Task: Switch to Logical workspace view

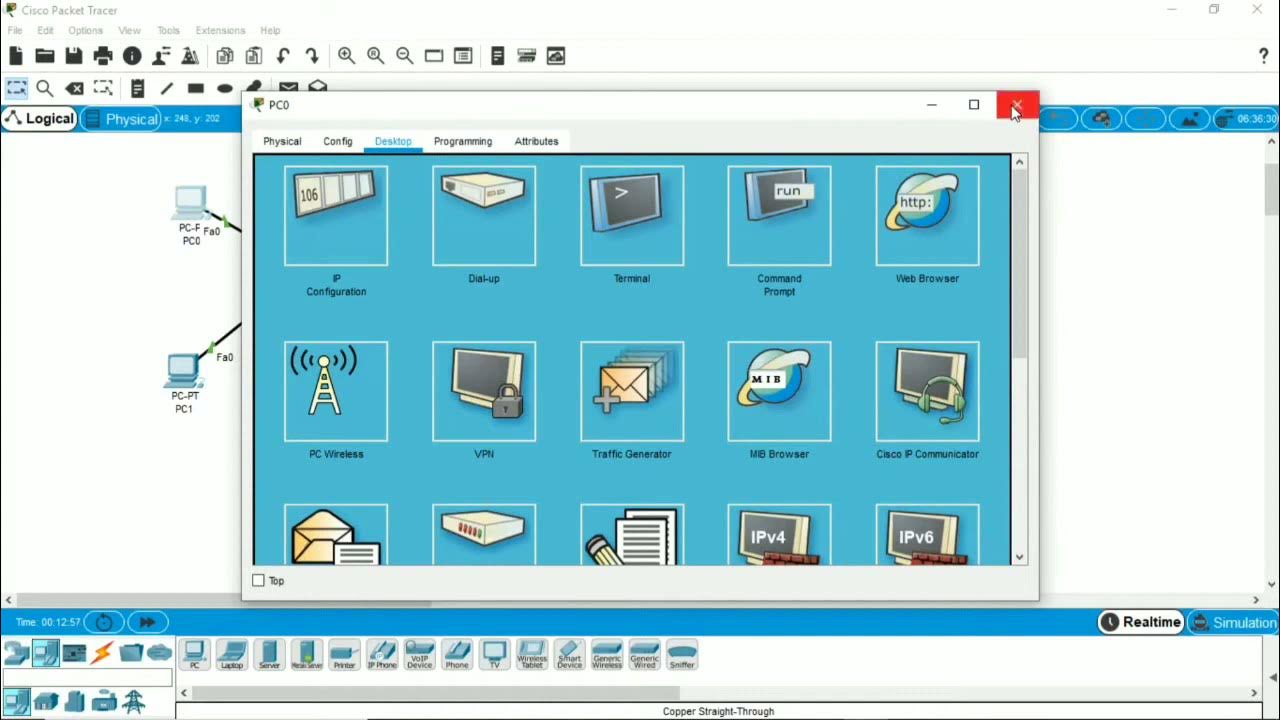Action: (x=39, y=119)
